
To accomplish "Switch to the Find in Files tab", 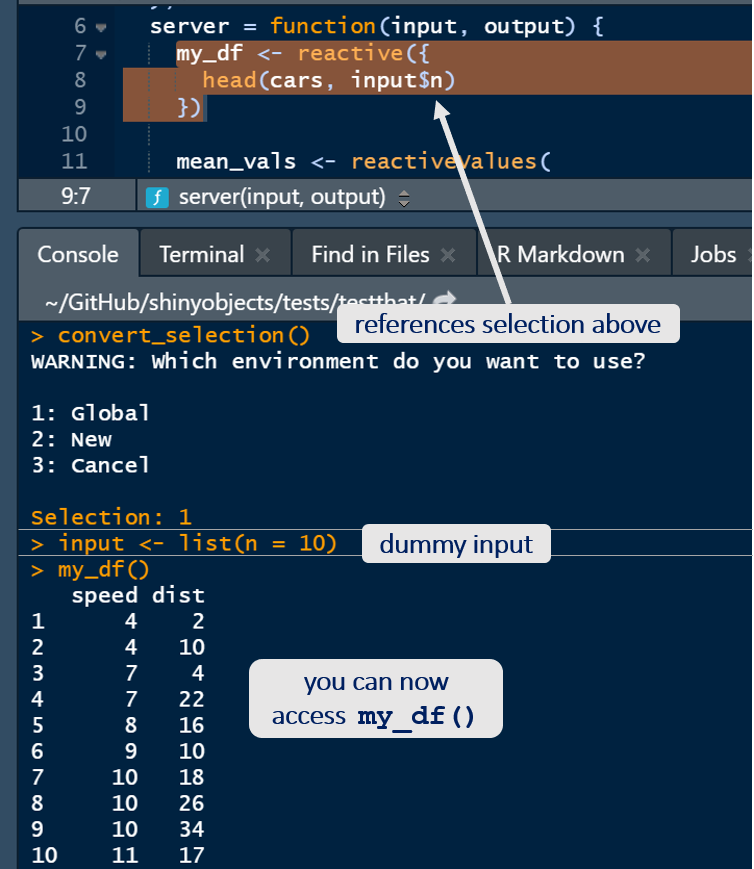I will coord(369,255).
